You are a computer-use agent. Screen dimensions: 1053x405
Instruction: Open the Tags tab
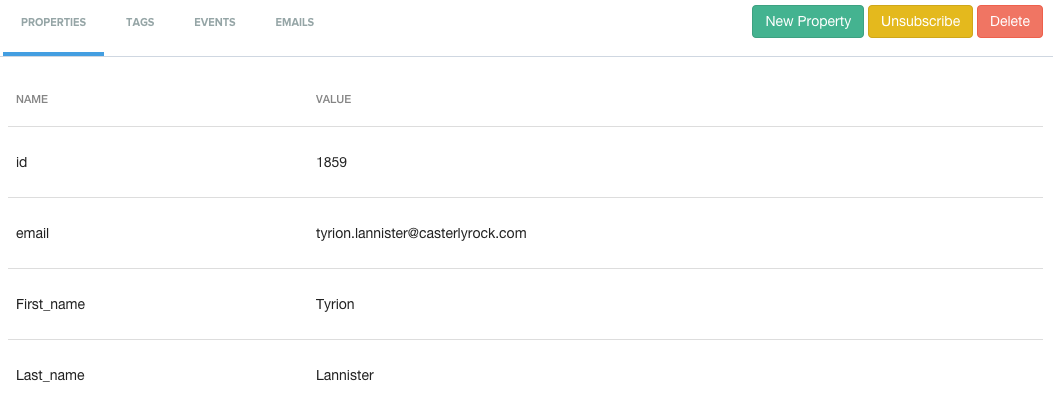(140, 22)
